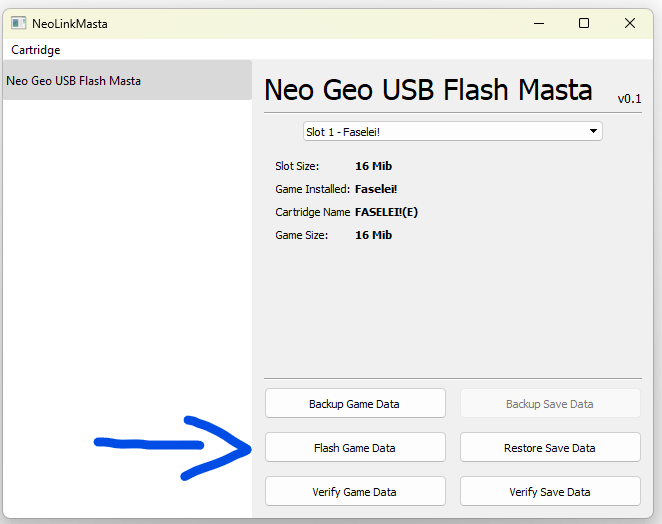662x524 pixels.
Task: Open the Cartridge menu
Action: tap(36, 50)
